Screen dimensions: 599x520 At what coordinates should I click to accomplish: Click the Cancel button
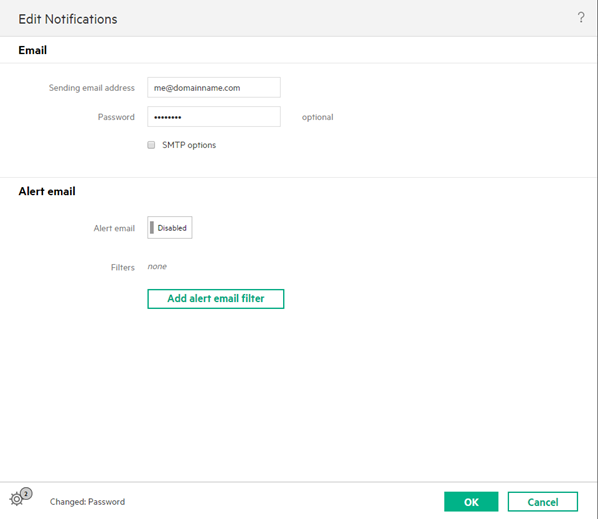(542, 502)
